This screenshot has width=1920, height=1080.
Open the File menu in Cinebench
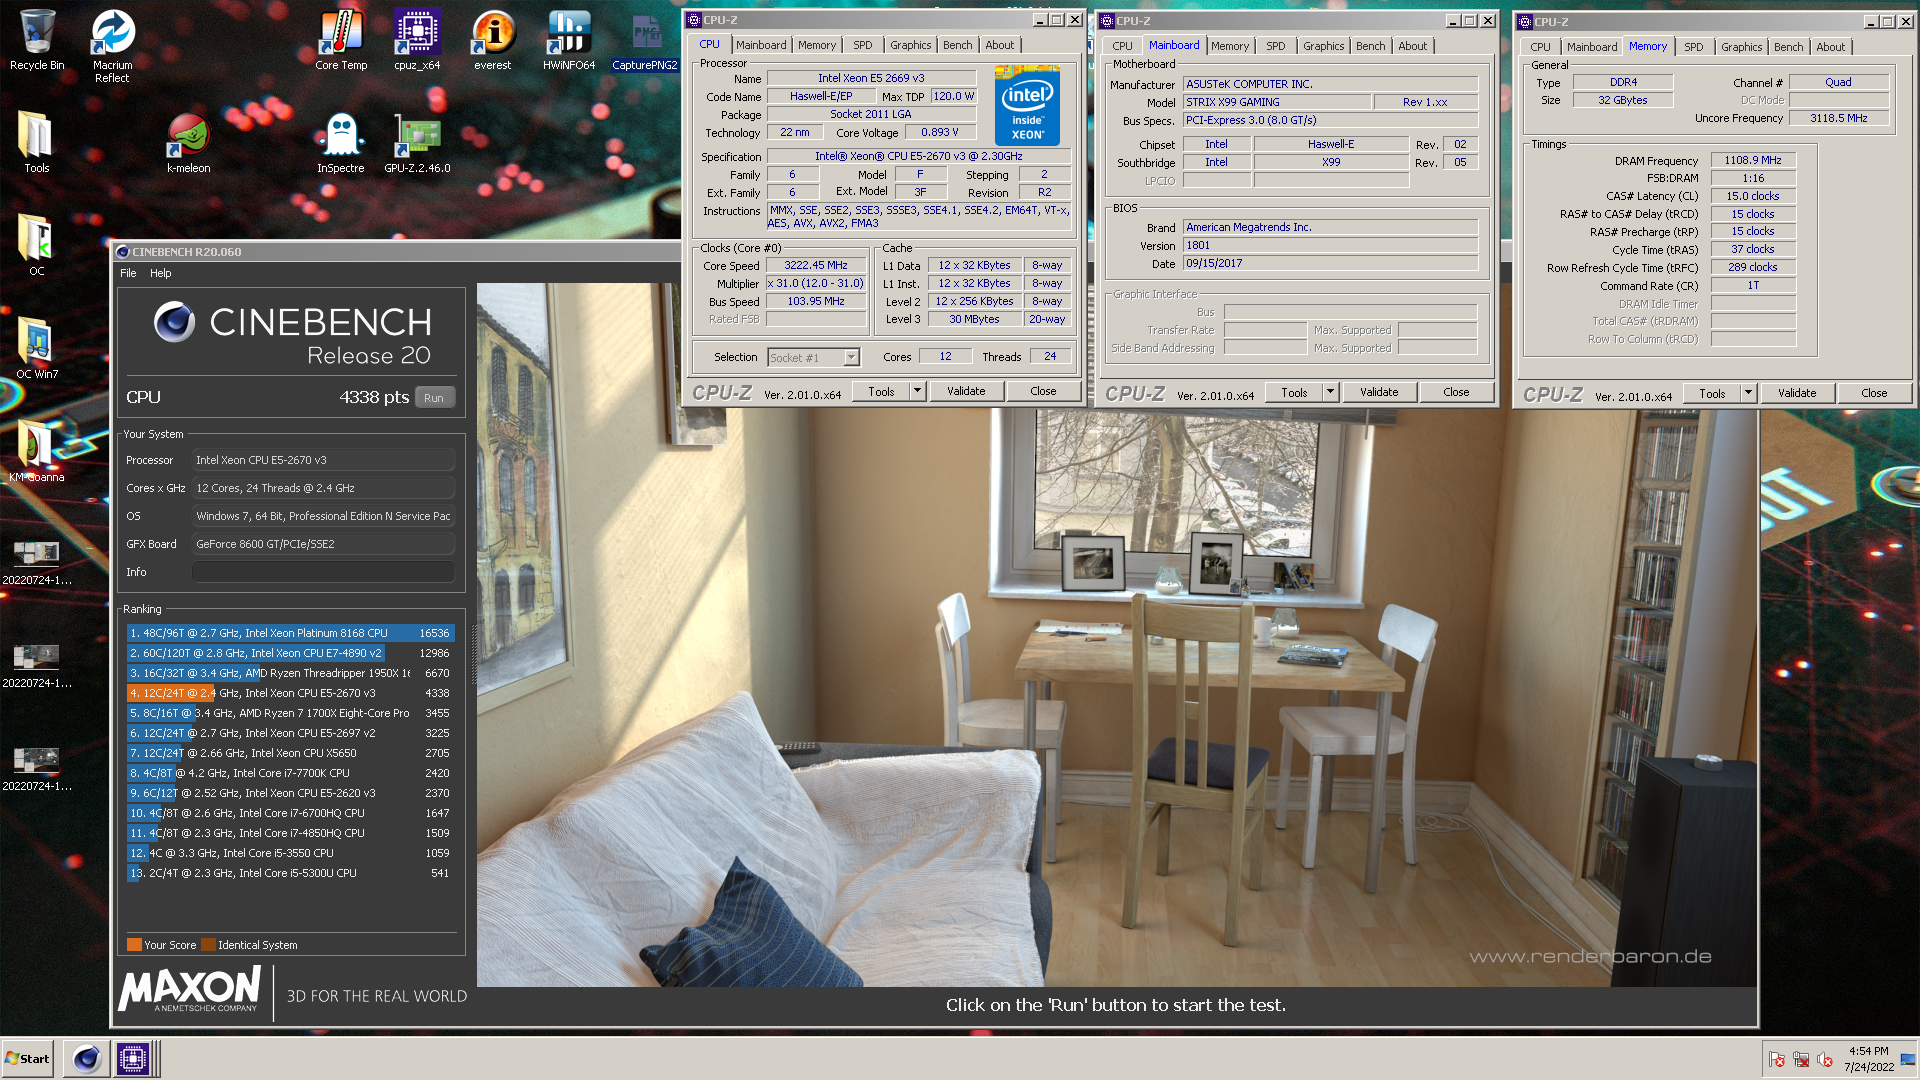(x=128, y=273)
